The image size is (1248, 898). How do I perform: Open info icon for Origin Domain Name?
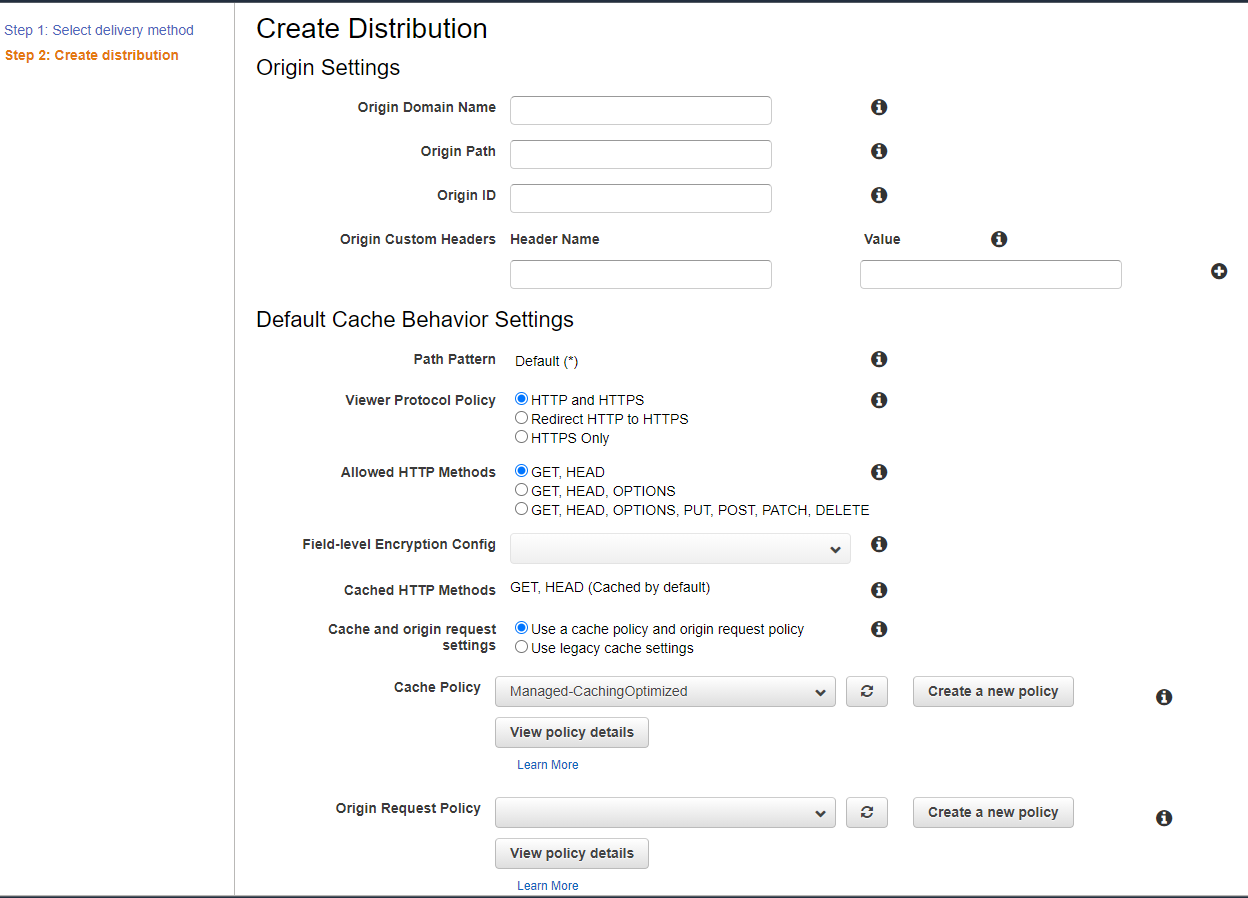[x=879, y=107]
